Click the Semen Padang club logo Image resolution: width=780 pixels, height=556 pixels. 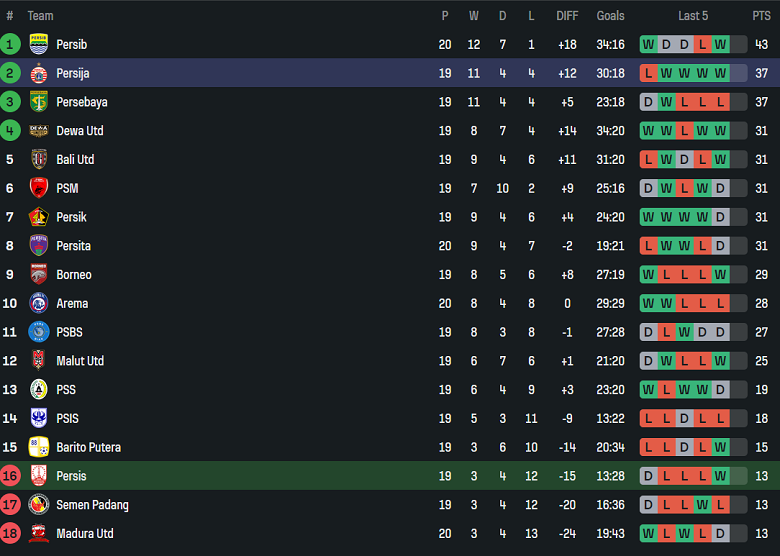[x=39, y=505]
